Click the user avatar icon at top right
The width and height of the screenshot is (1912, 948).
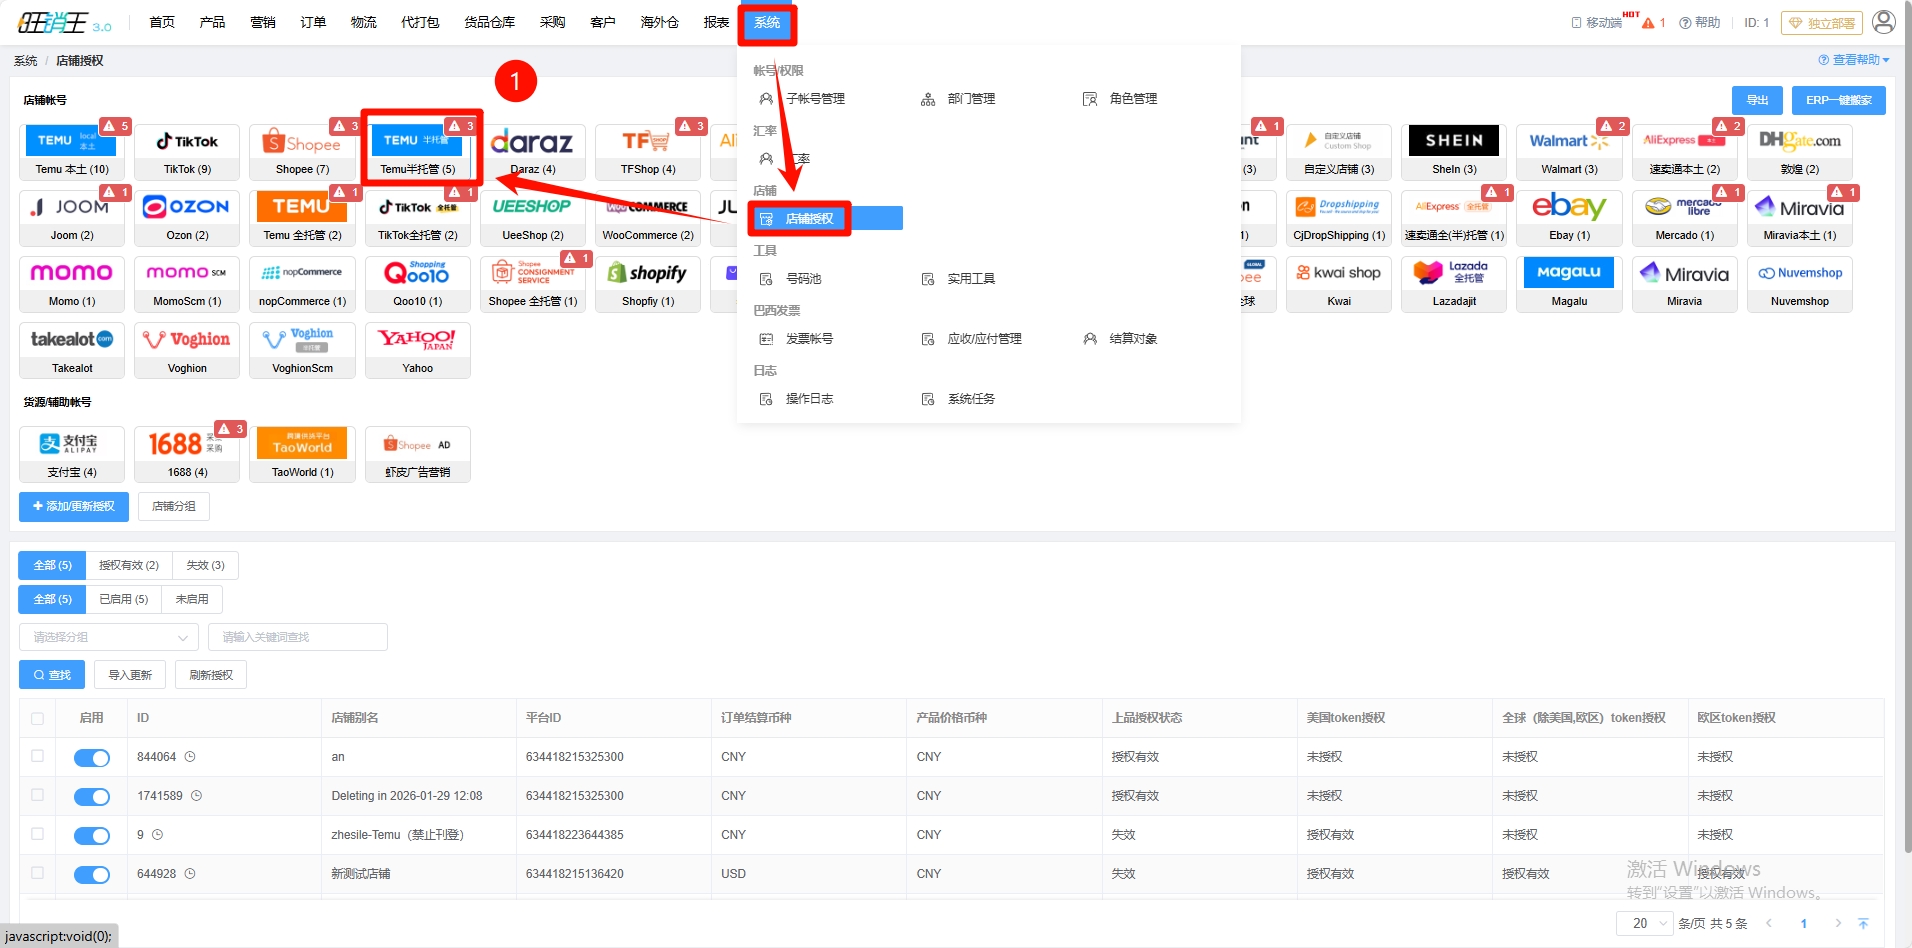(x=1883, y=22)
